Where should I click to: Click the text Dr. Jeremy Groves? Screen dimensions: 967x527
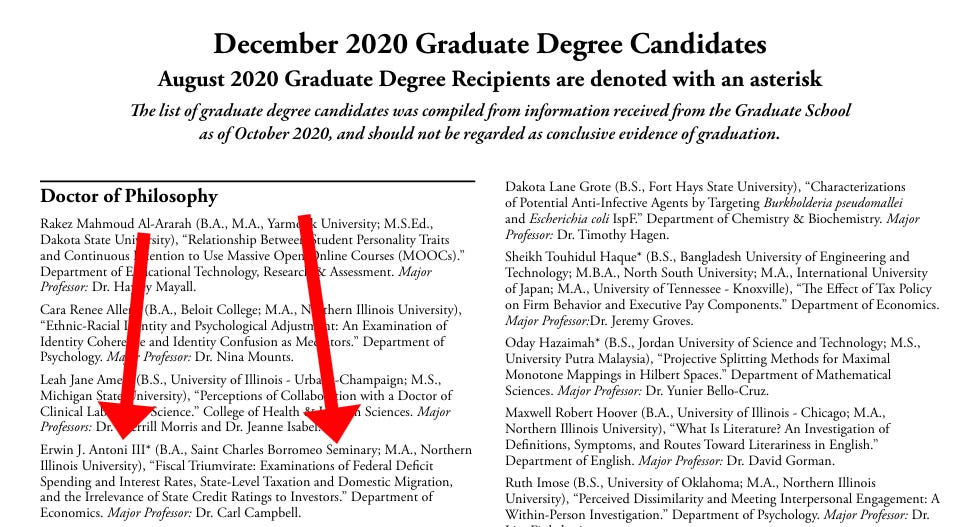pyautogui.click(x=641, y=321)
